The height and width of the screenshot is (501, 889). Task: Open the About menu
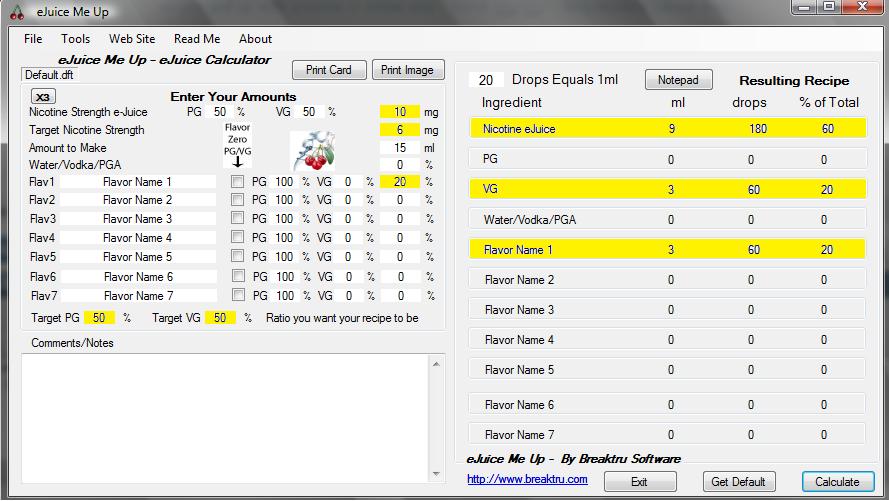coord(255,39)
